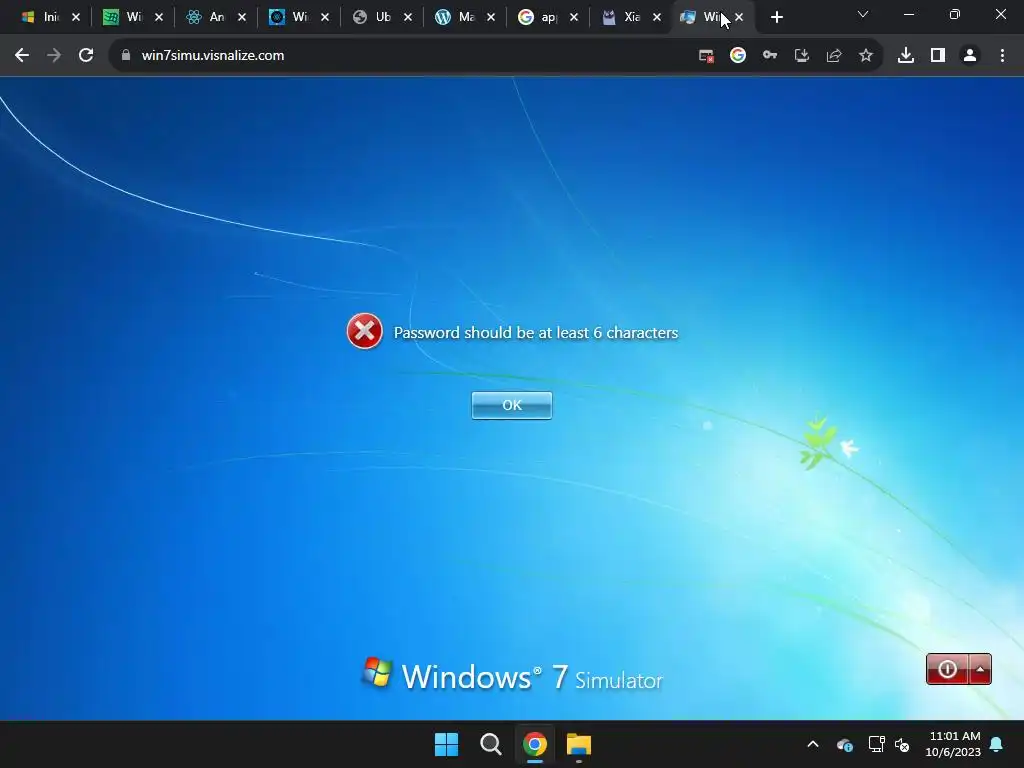
Task: Bookmark this page with the star icon
Action: (x=866, y=56)
